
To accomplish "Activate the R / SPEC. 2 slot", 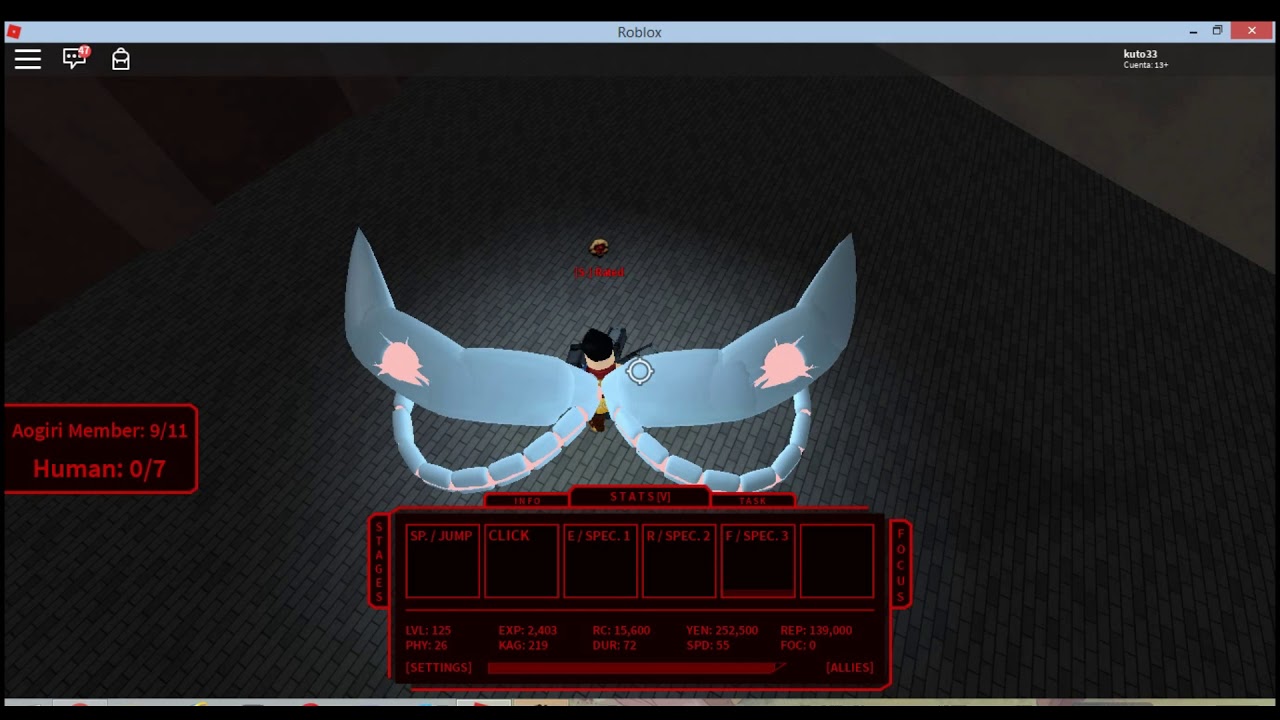I will (x=679, y=561).
